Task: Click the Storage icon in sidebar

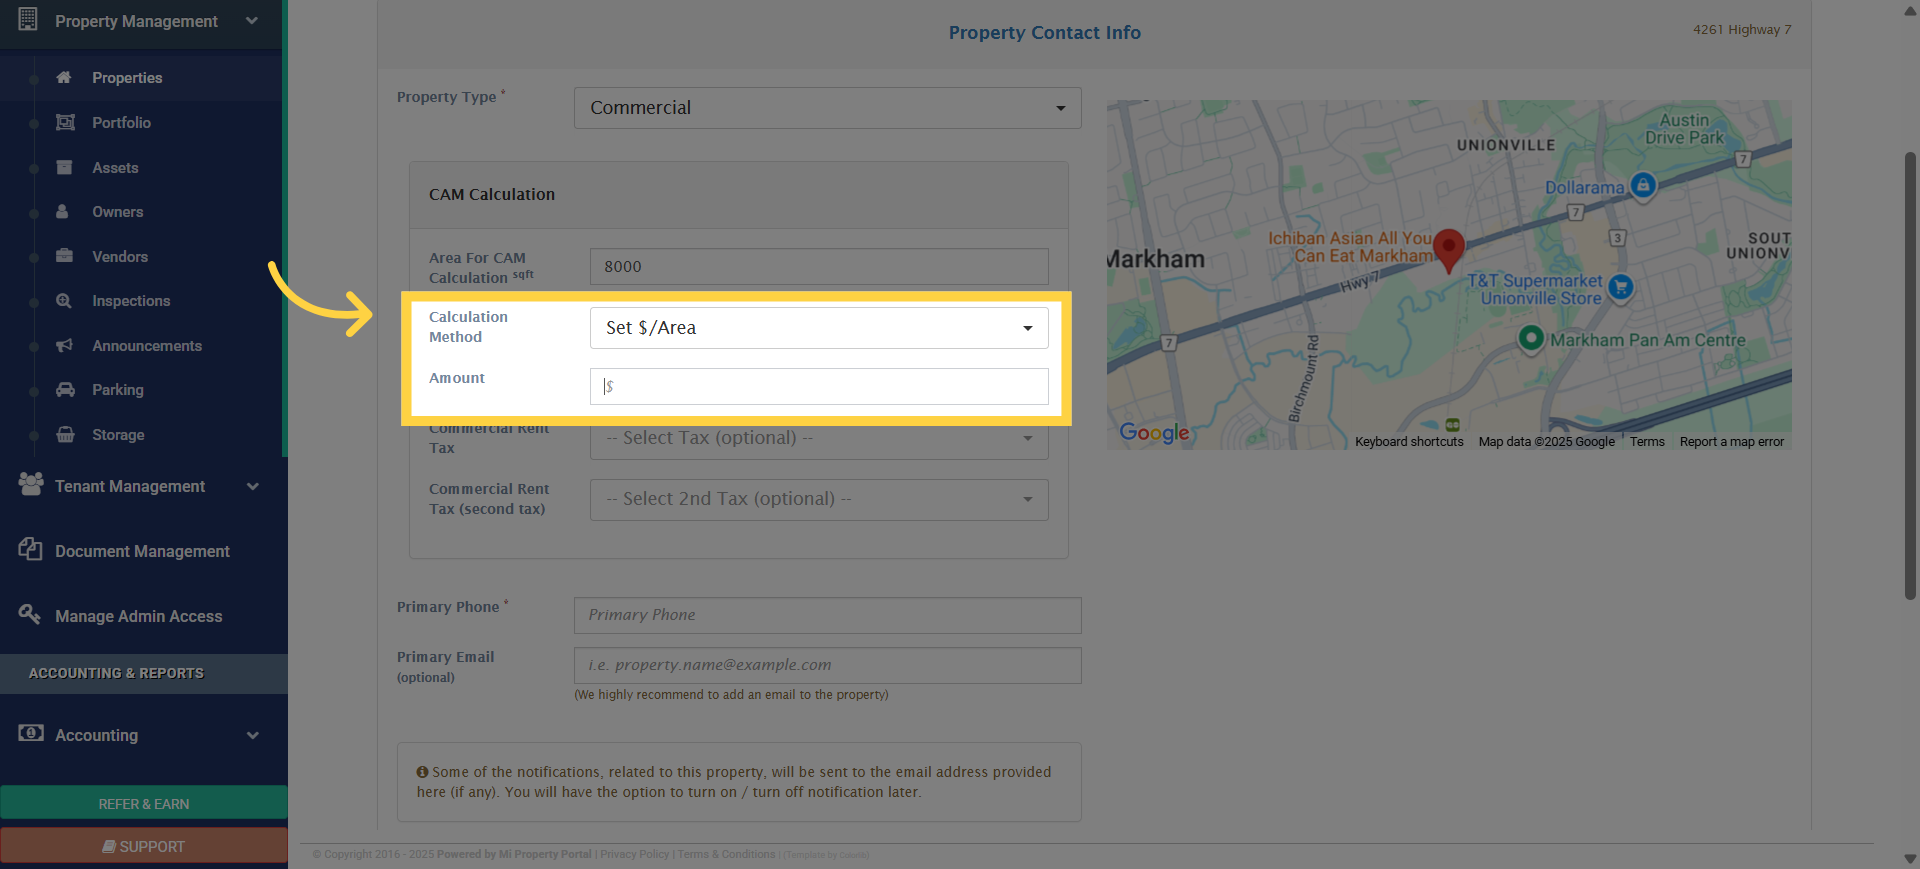Action: pyautogui.click(x=65, y=434)
